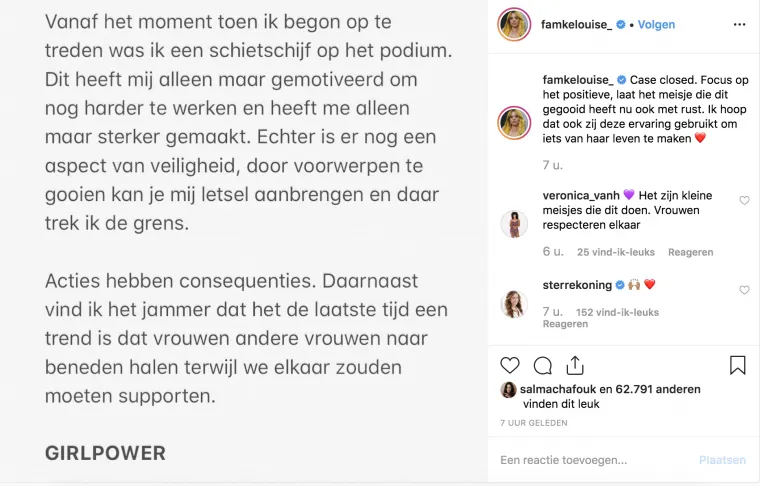760x486 pixels.
Task: Follow the account via Volgen
Action: [656, 25]
